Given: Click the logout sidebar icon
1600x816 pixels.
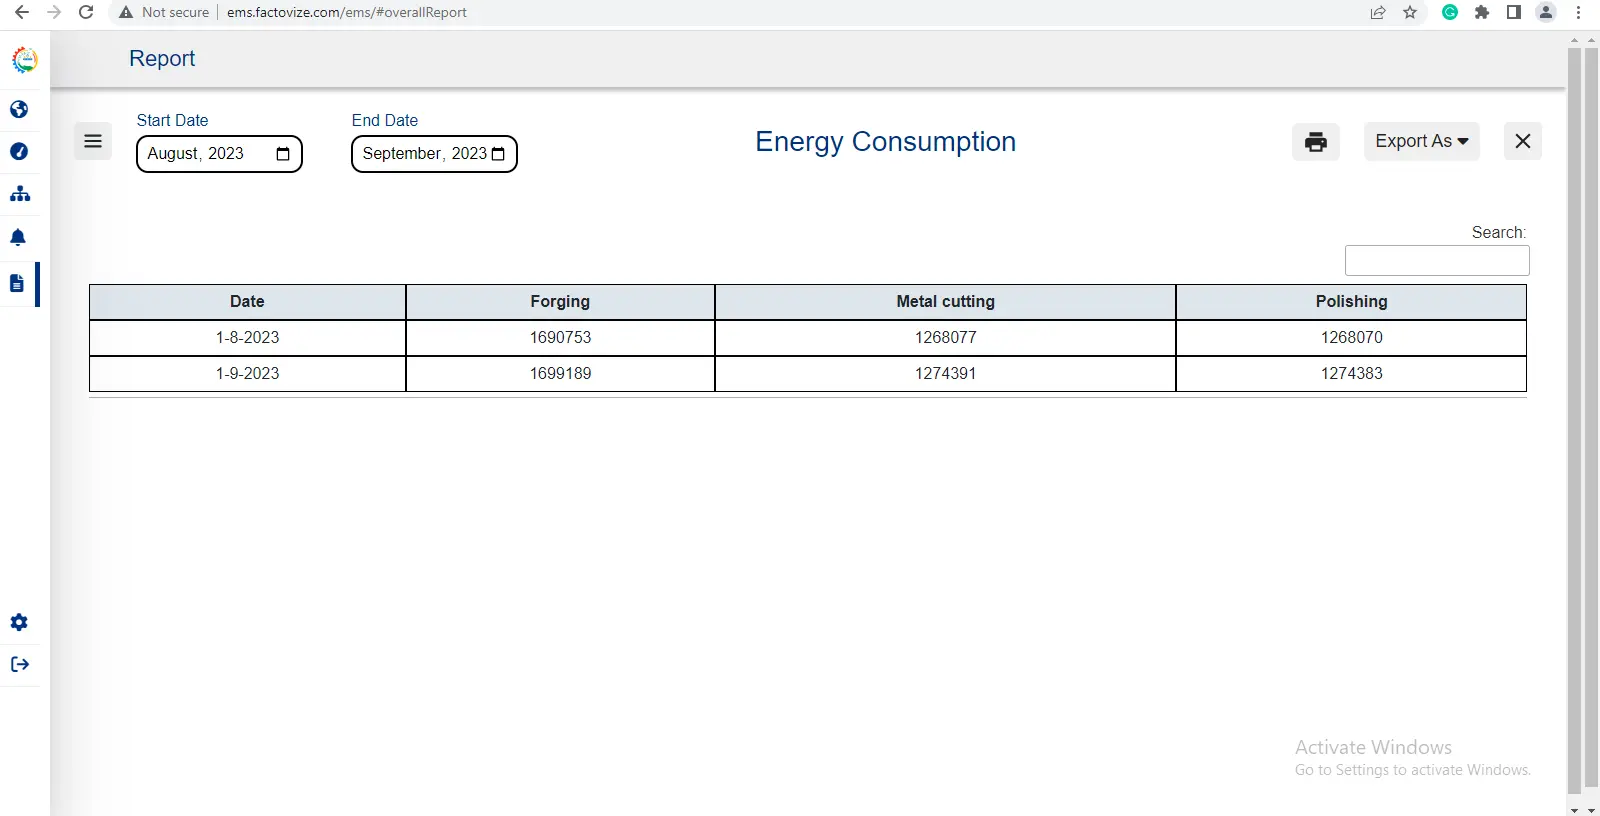Looking at the screenshot, I should [x=20, y=664].
